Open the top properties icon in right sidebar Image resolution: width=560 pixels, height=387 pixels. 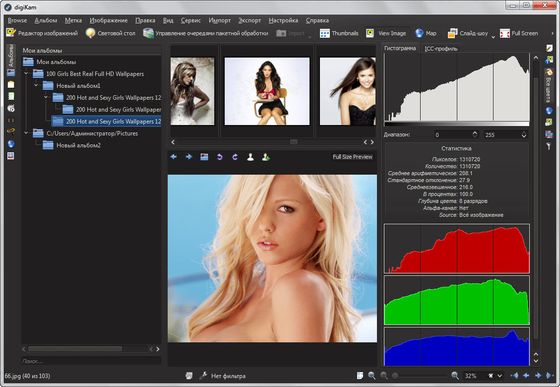(x=549, y=49)
